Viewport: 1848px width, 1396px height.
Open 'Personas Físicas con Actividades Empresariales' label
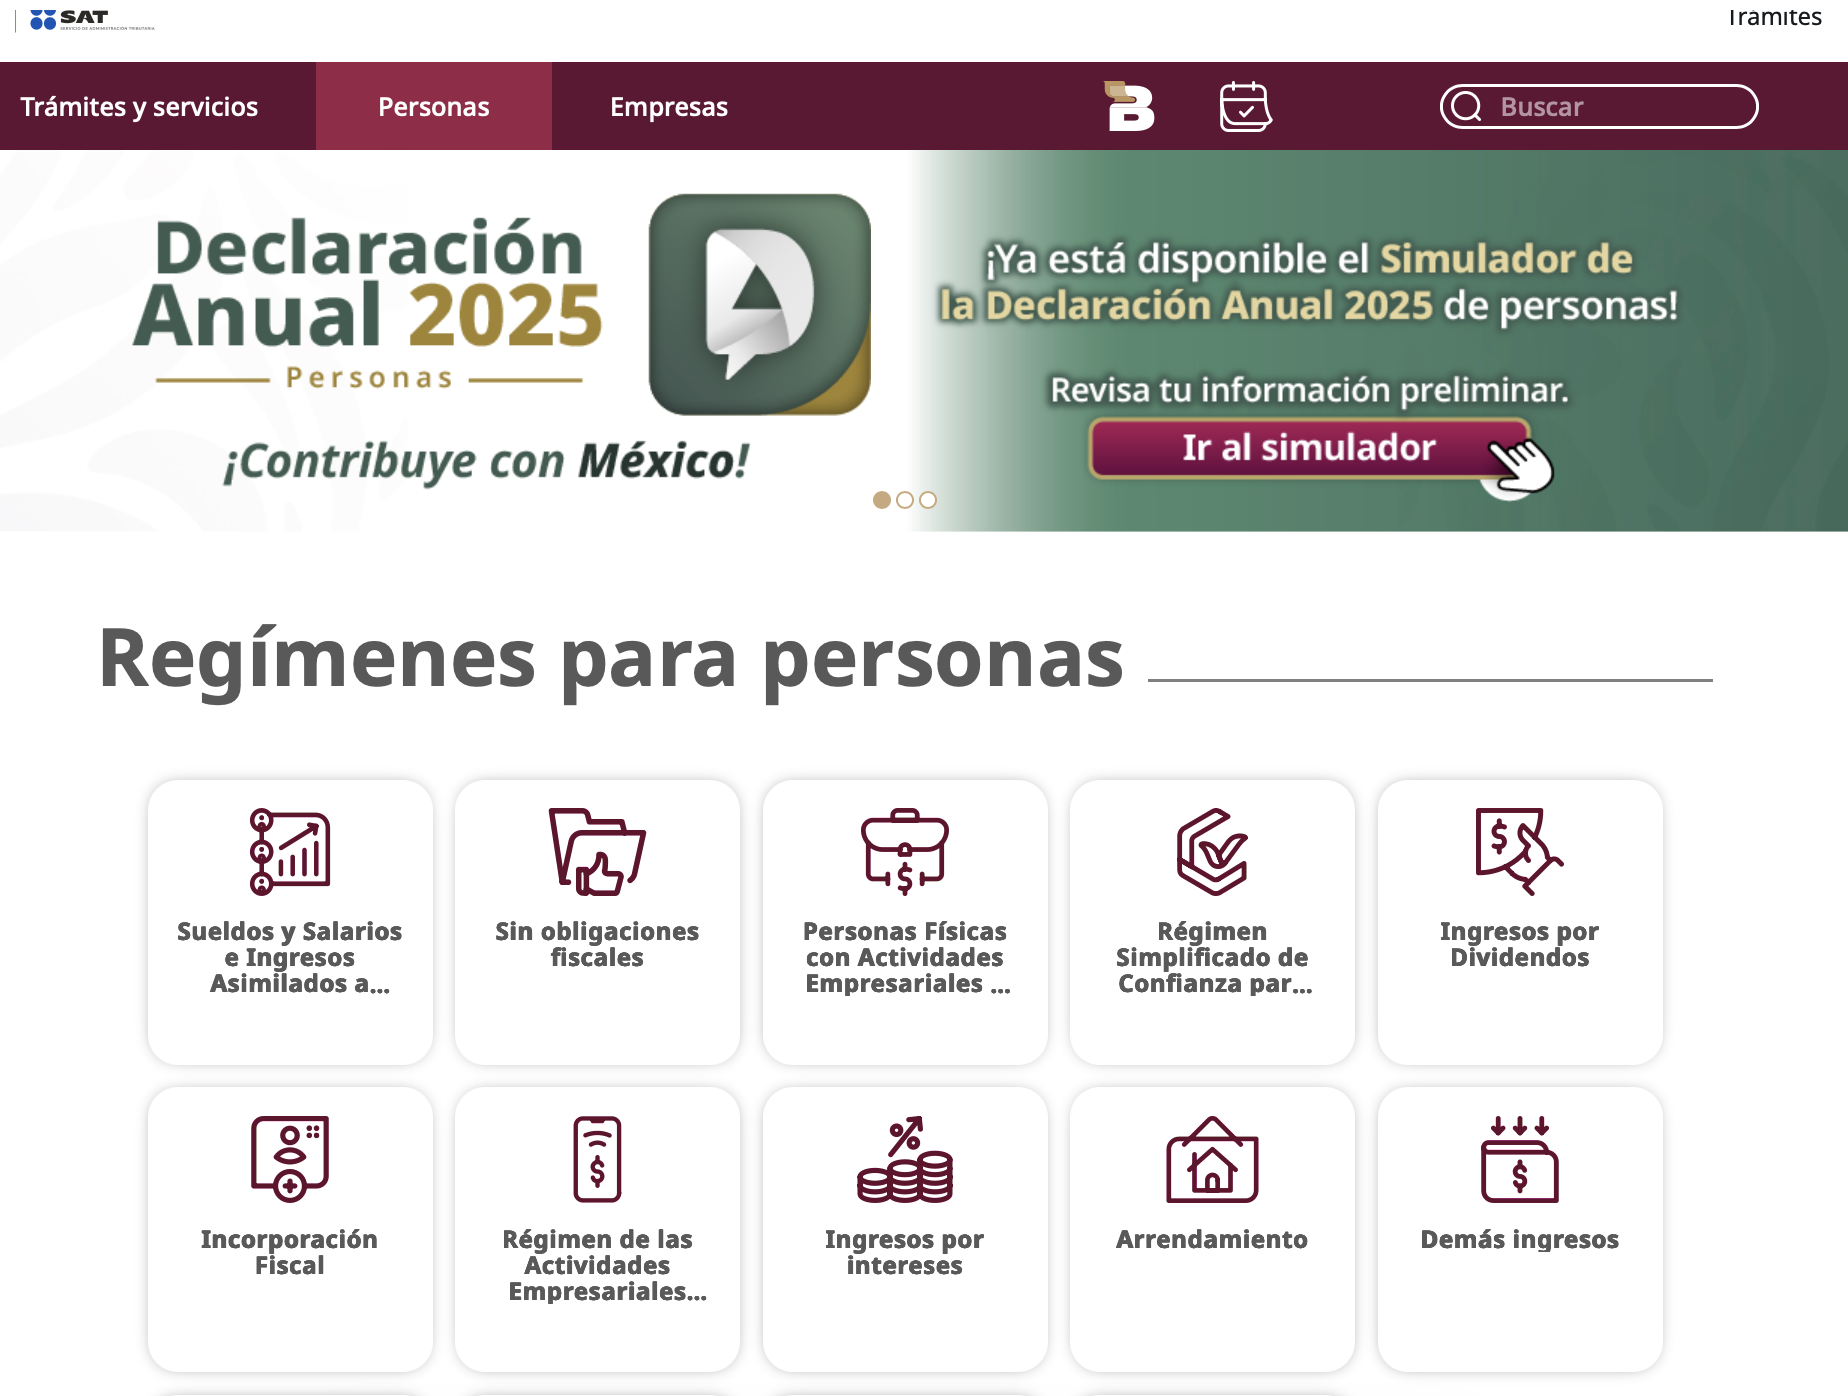pyautogui.click(x=905, y=957)
